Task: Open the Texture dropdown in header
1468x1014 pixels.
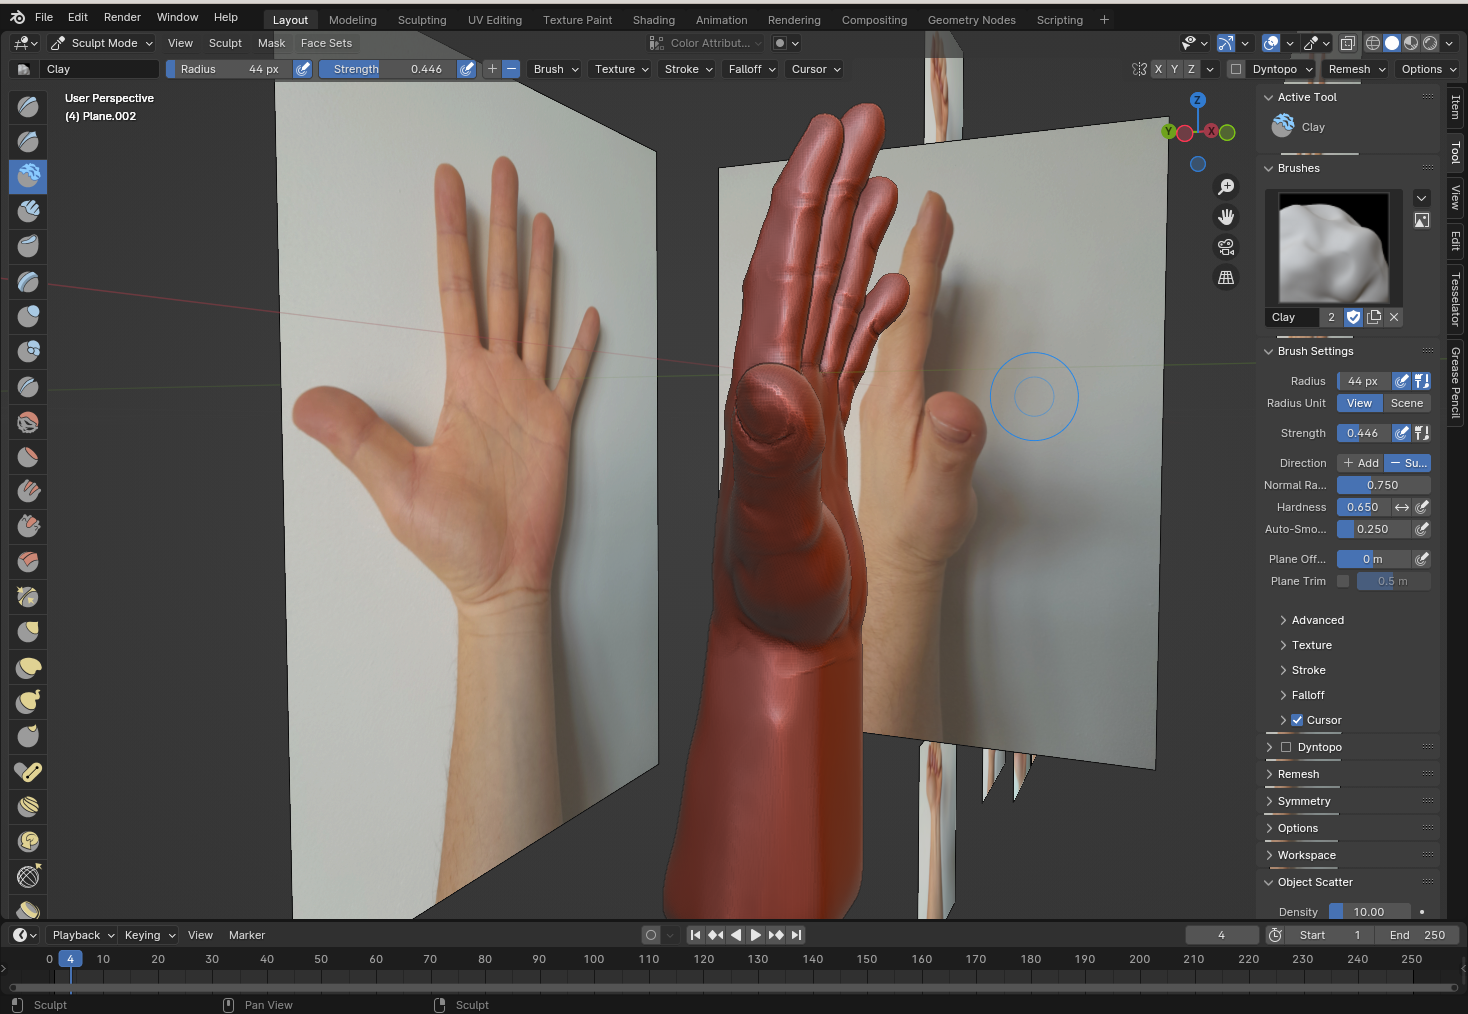Action: (x=621, y=69)
